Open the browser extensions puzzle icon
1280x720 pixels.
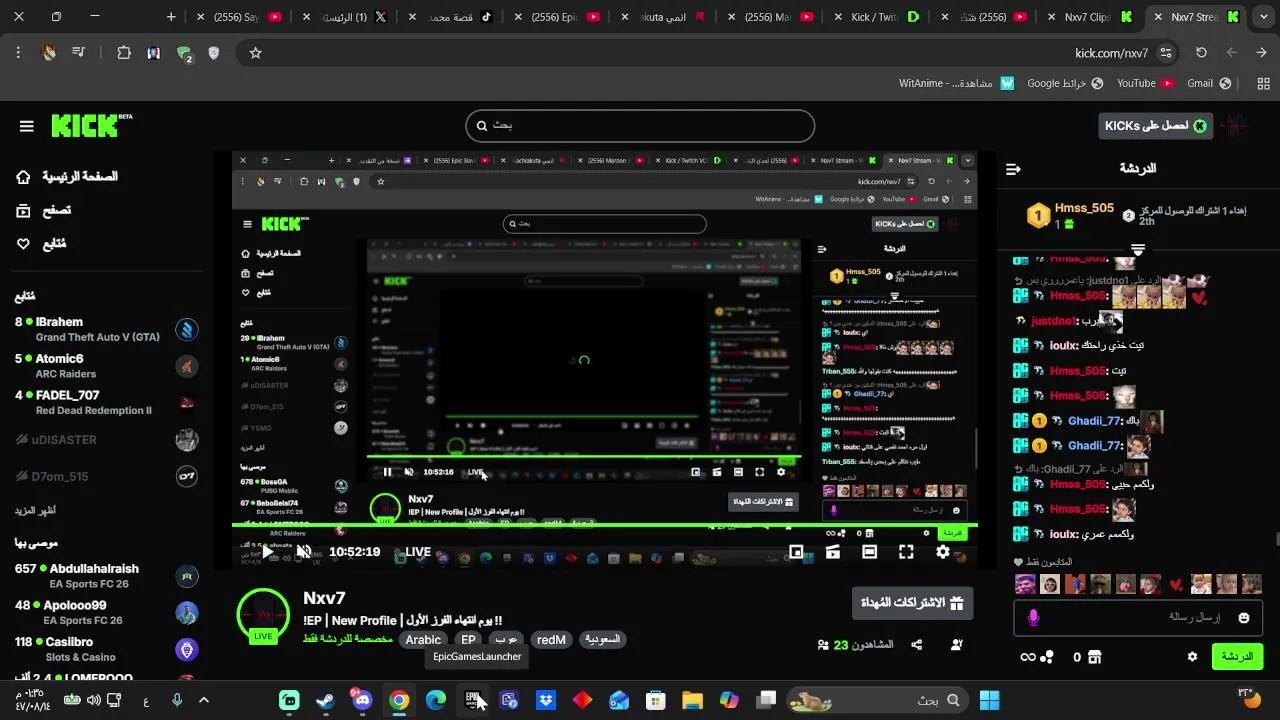(x=124, y=53)
